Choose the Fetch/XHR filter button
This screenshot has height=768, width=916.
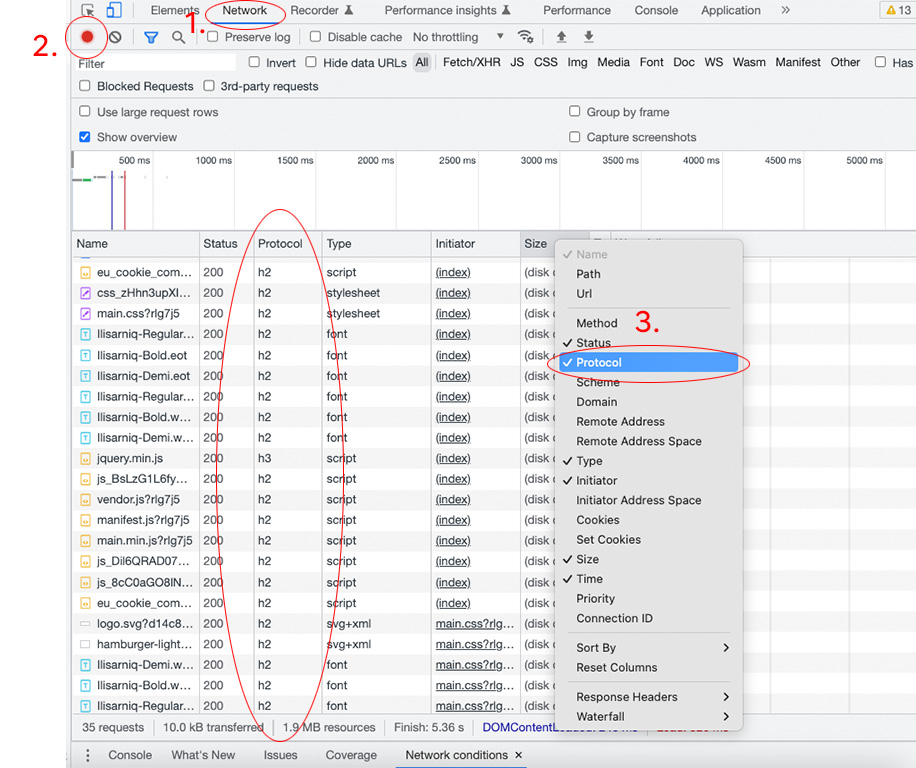pos(471,62)
